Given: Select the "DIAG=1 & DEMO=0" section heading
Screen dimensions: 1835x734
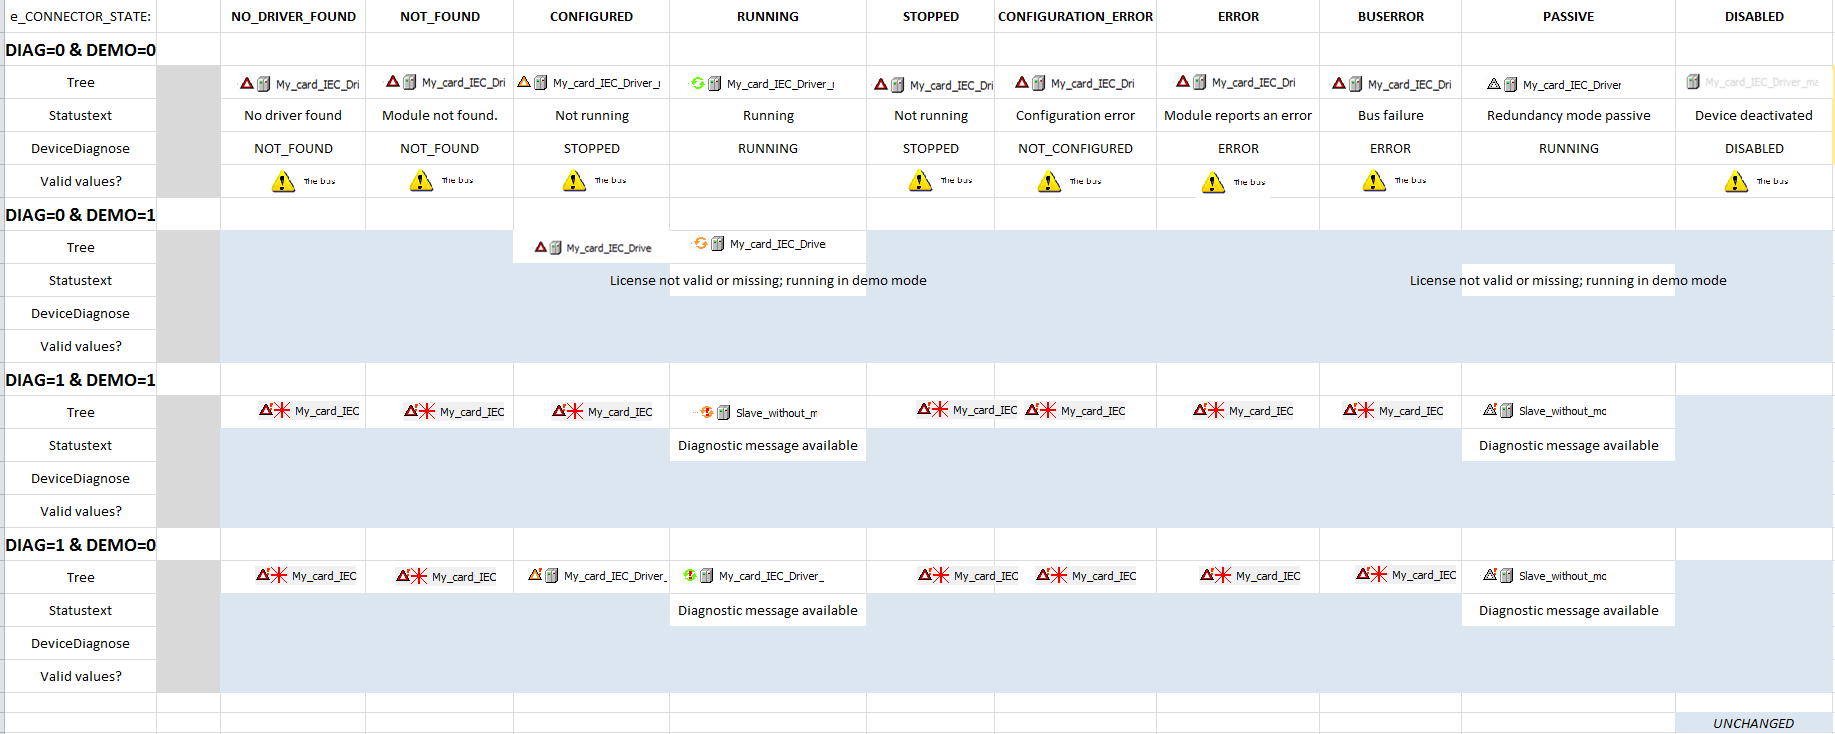Looking at the screenshot, I should [81, 545].
